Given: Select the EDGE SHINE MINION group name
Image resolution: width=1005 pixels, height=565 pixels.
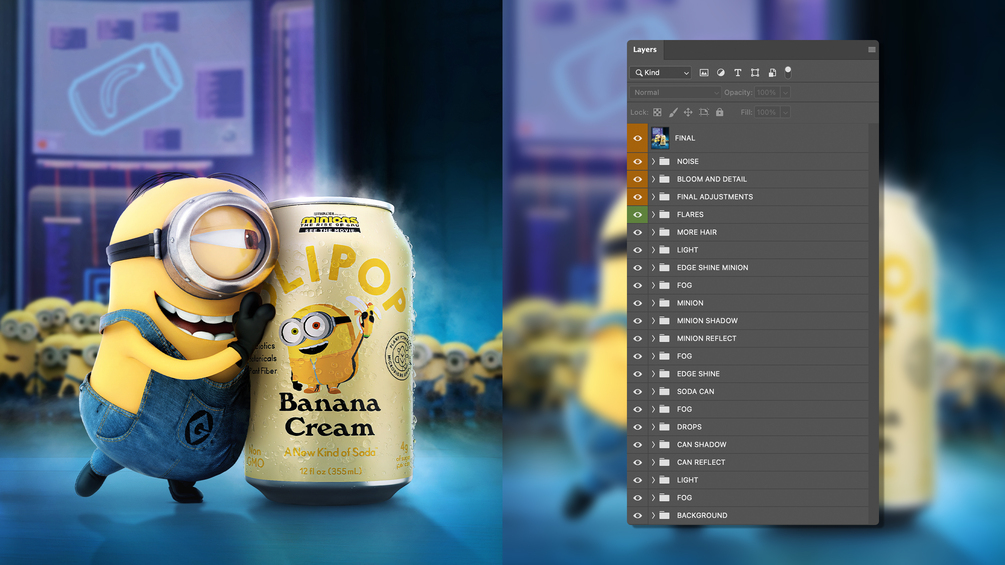Looking at the screenshot, I should tap(713, 268).
